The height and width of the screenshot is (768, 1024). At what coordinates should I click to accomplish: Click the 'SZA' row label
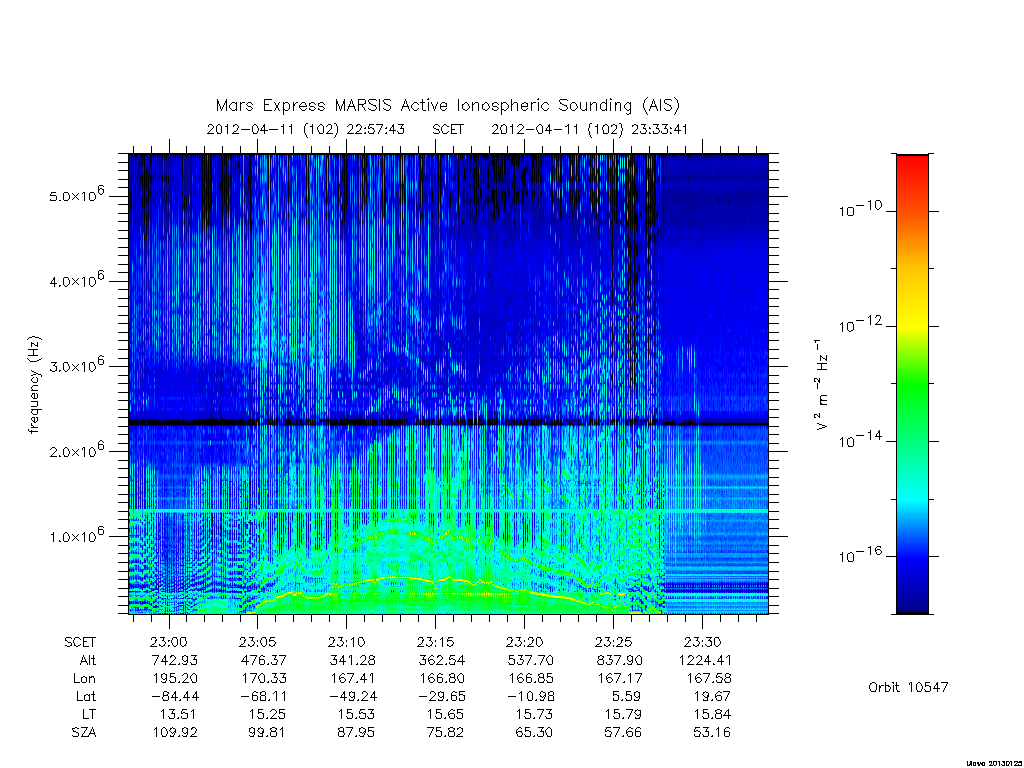pos(84,733)
